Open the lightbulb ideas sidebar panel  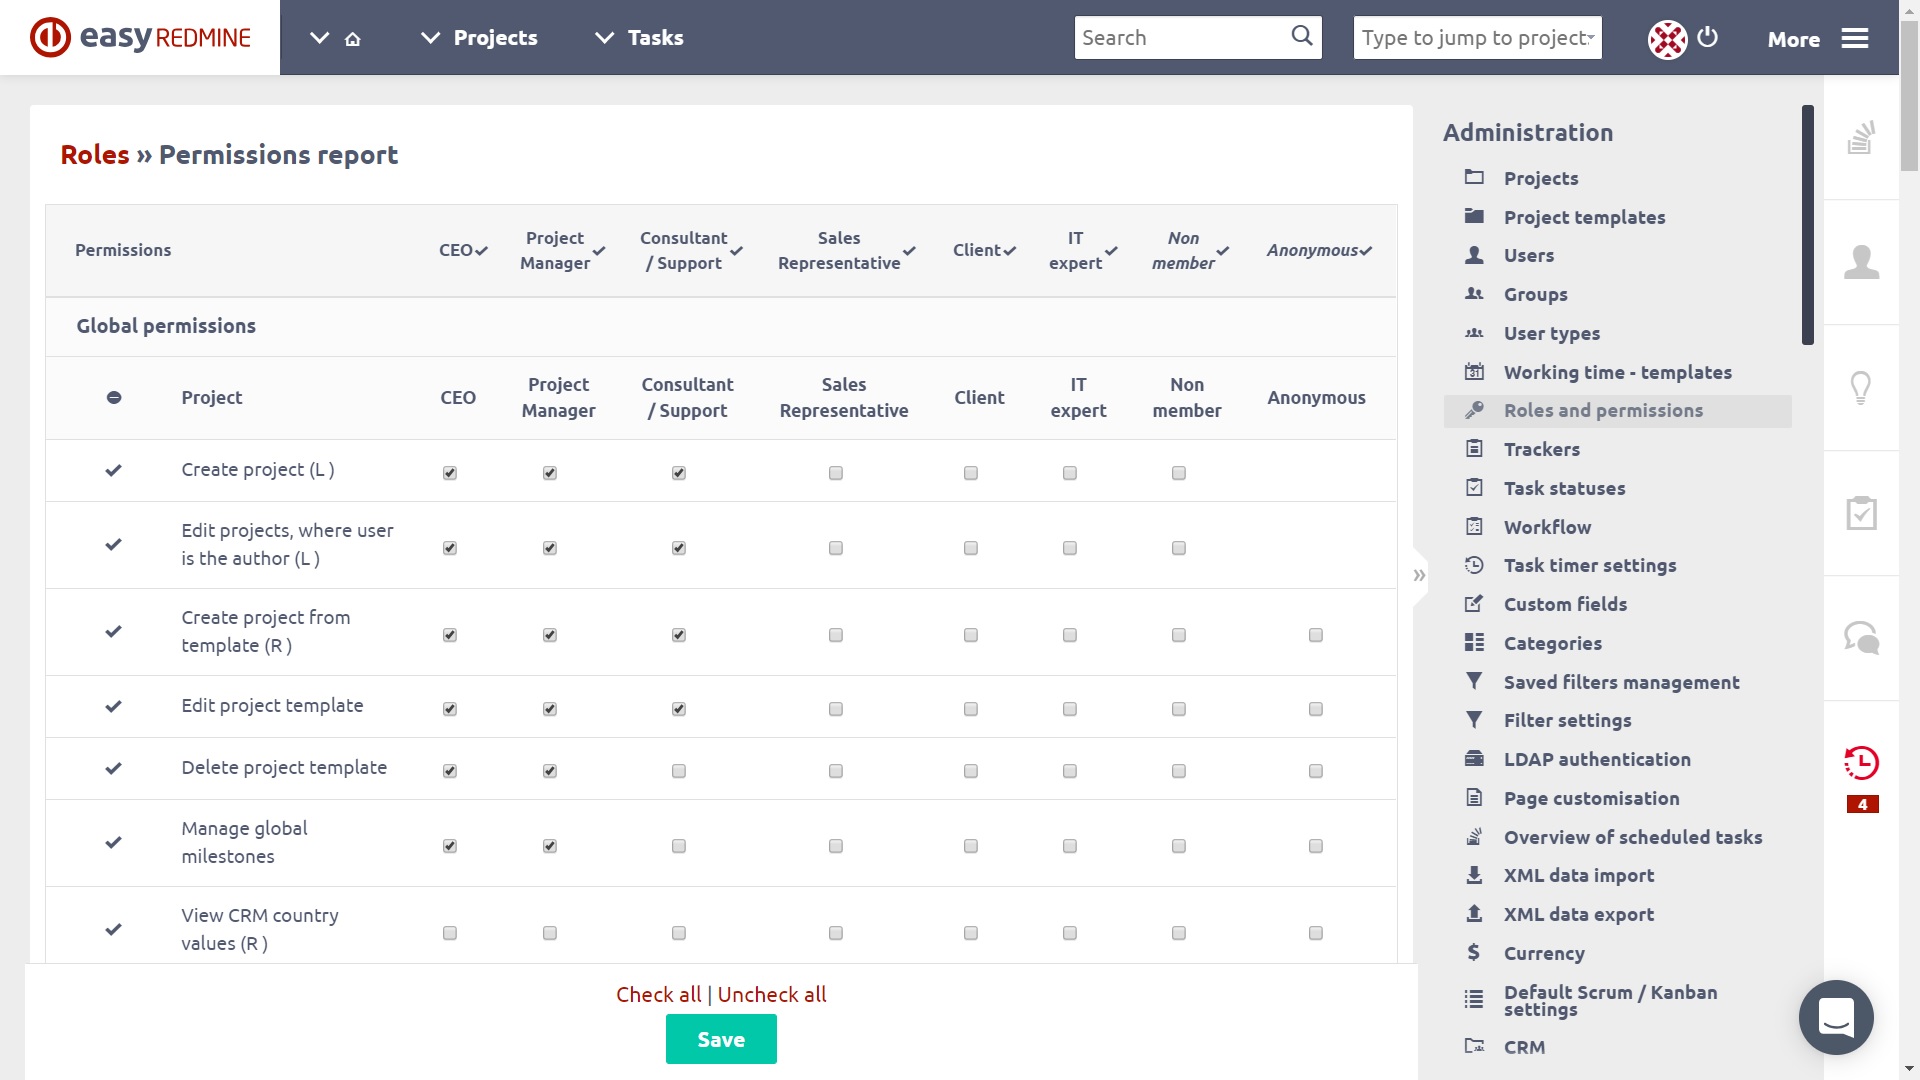click(x=1861, y=387)
